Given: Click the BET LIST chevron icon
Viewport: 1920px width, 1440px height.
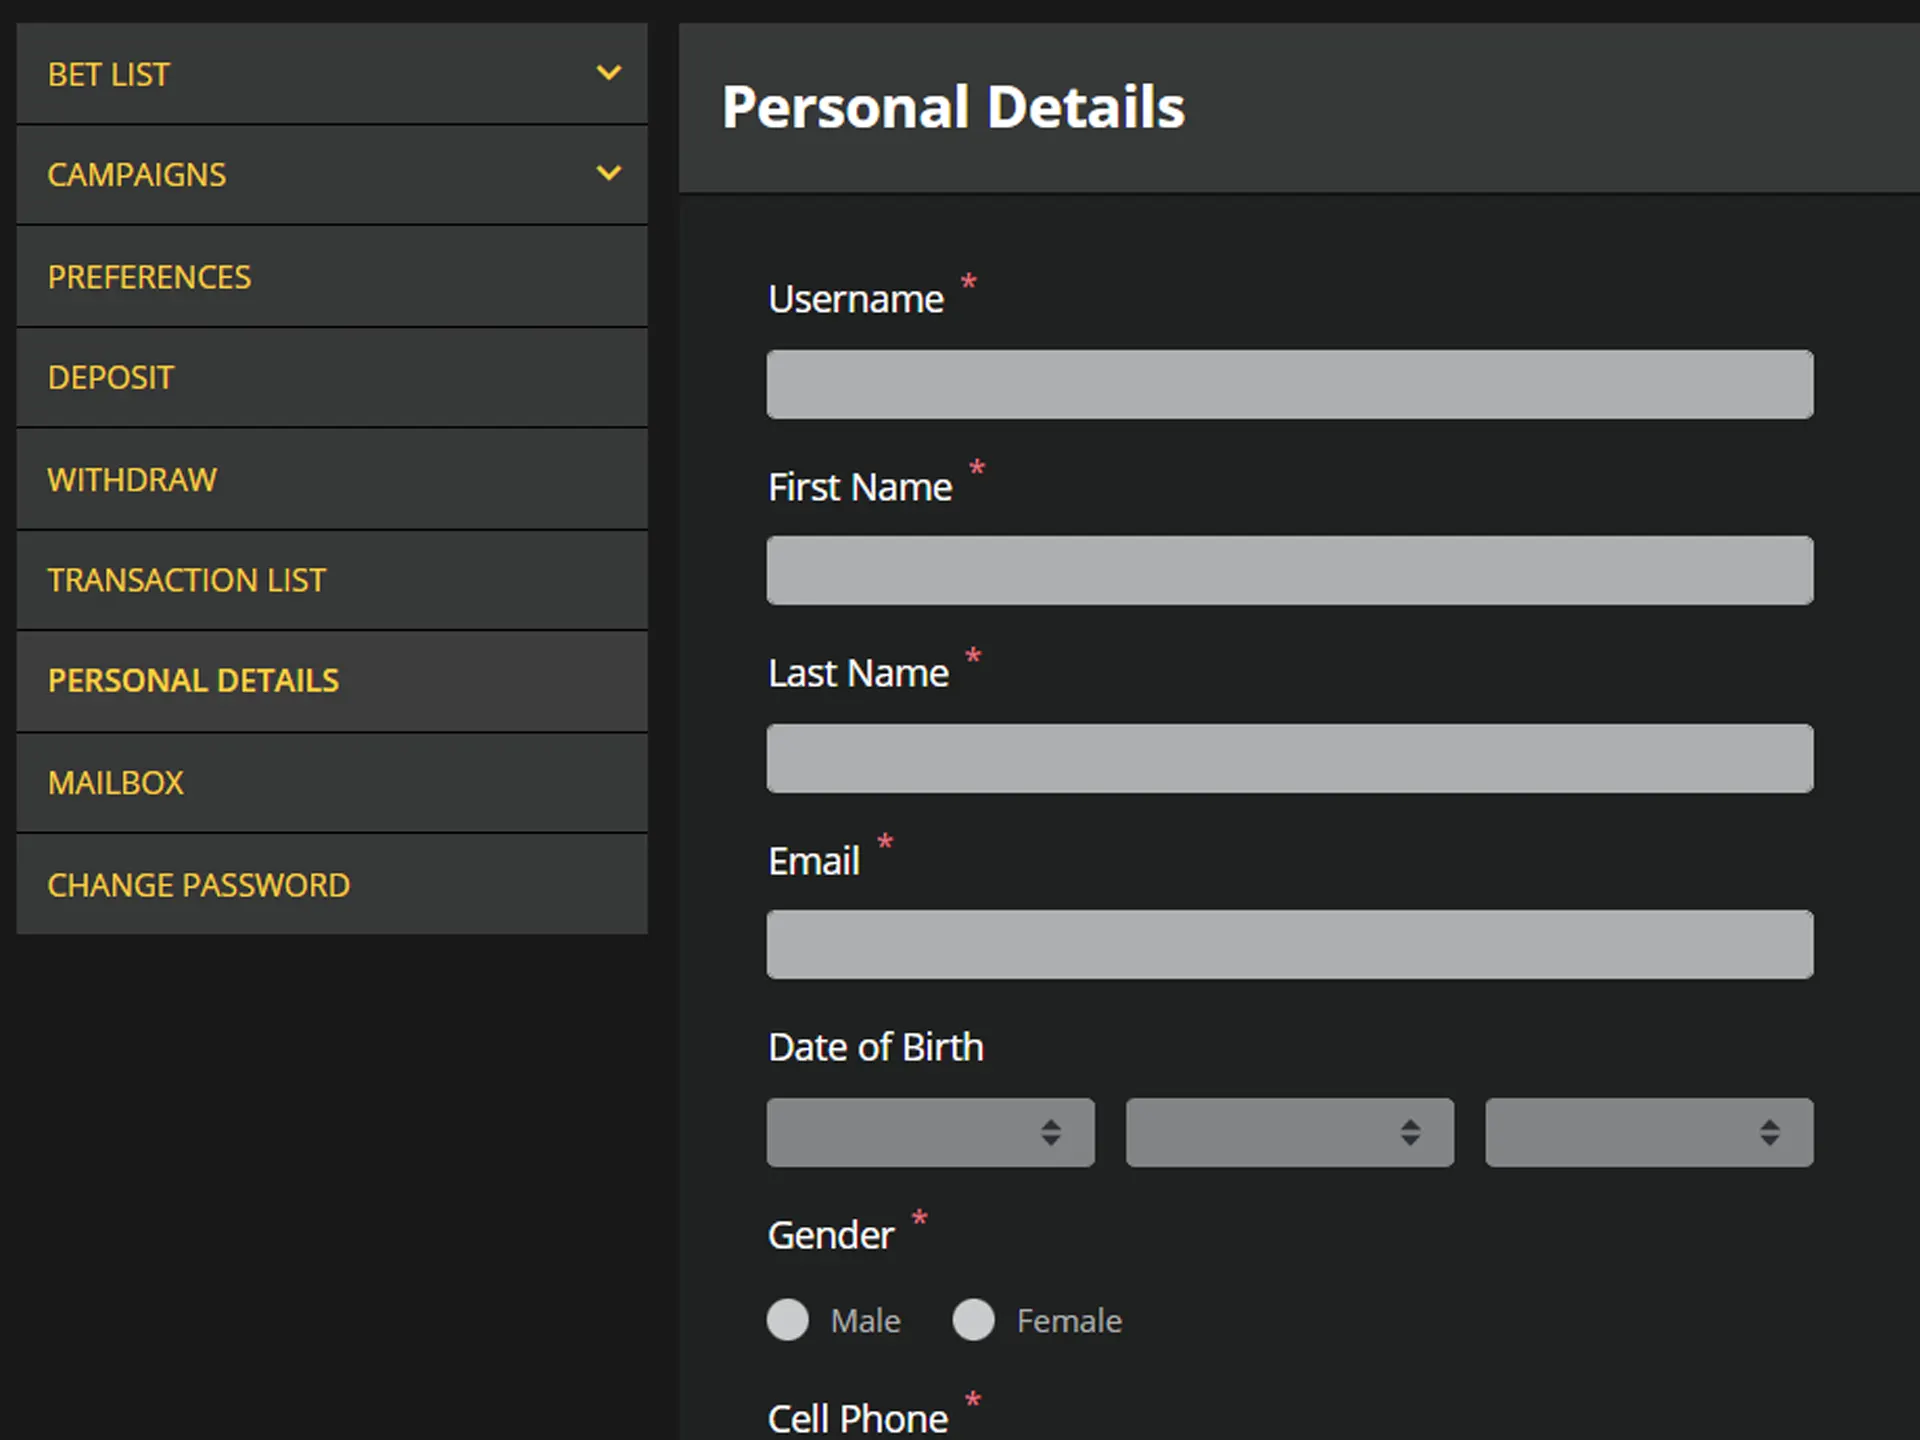Looking at the screenshot, I should point(609,73).
